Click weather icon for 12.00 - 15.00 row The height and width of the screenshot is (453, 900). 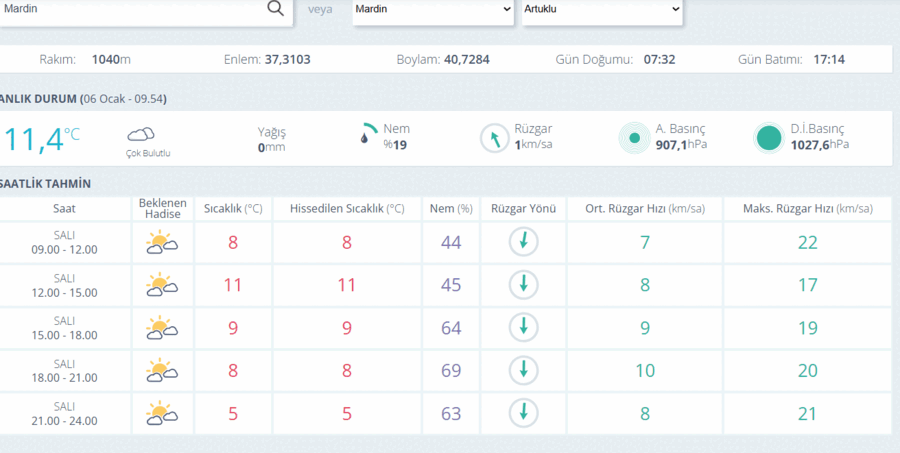(x=162, y=285)
